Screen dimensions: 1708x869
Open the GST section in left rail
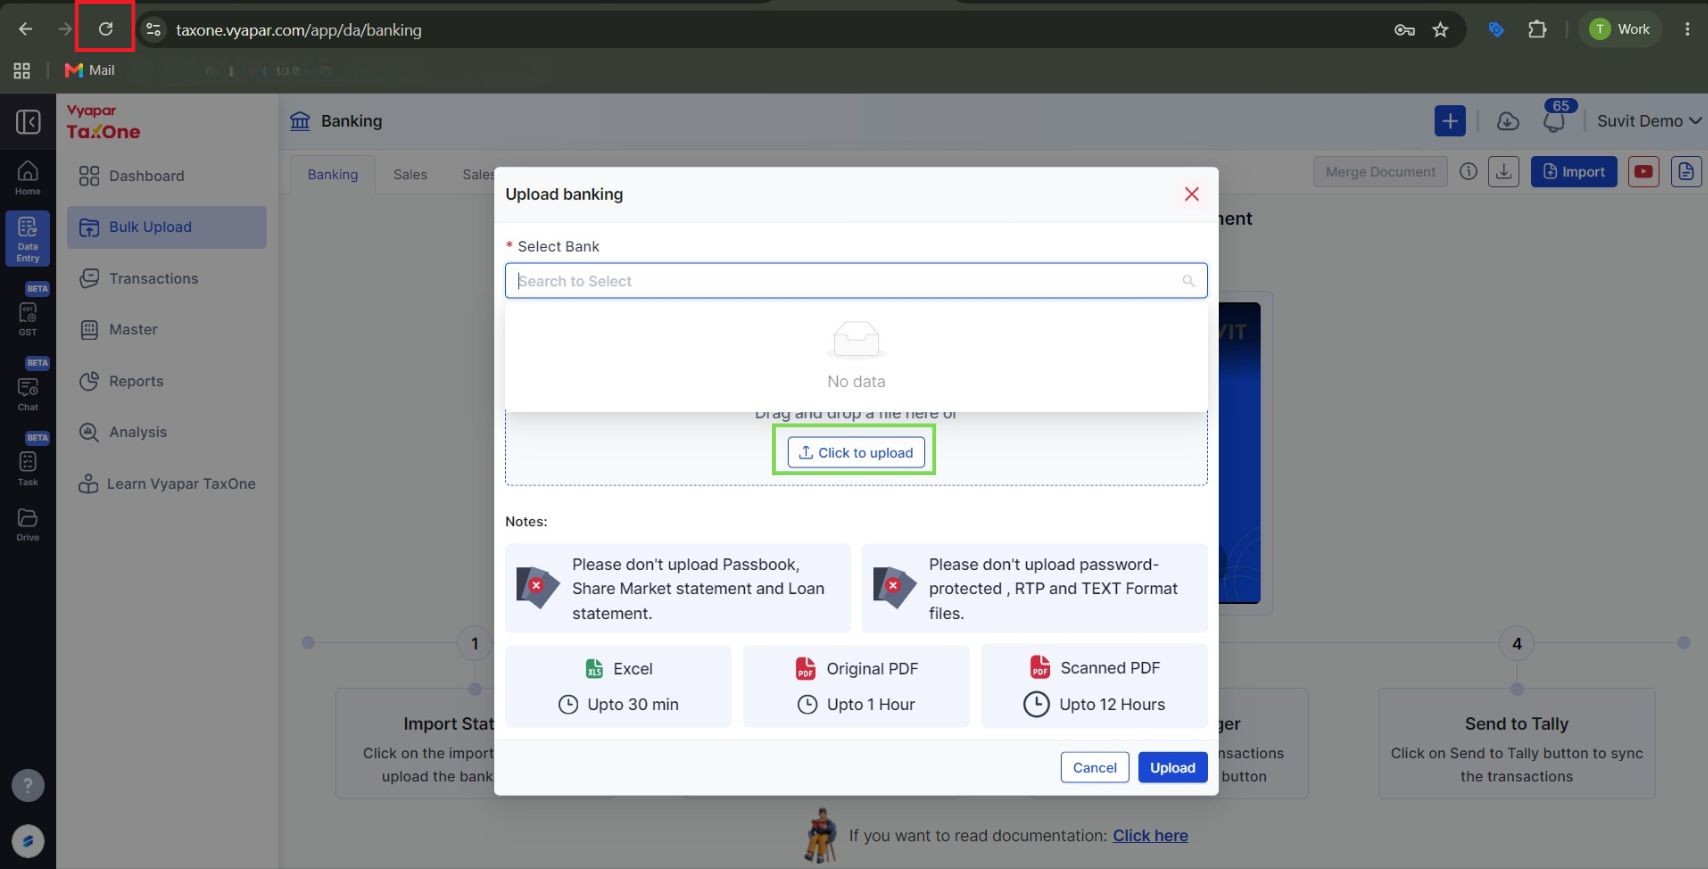[28, 319]
